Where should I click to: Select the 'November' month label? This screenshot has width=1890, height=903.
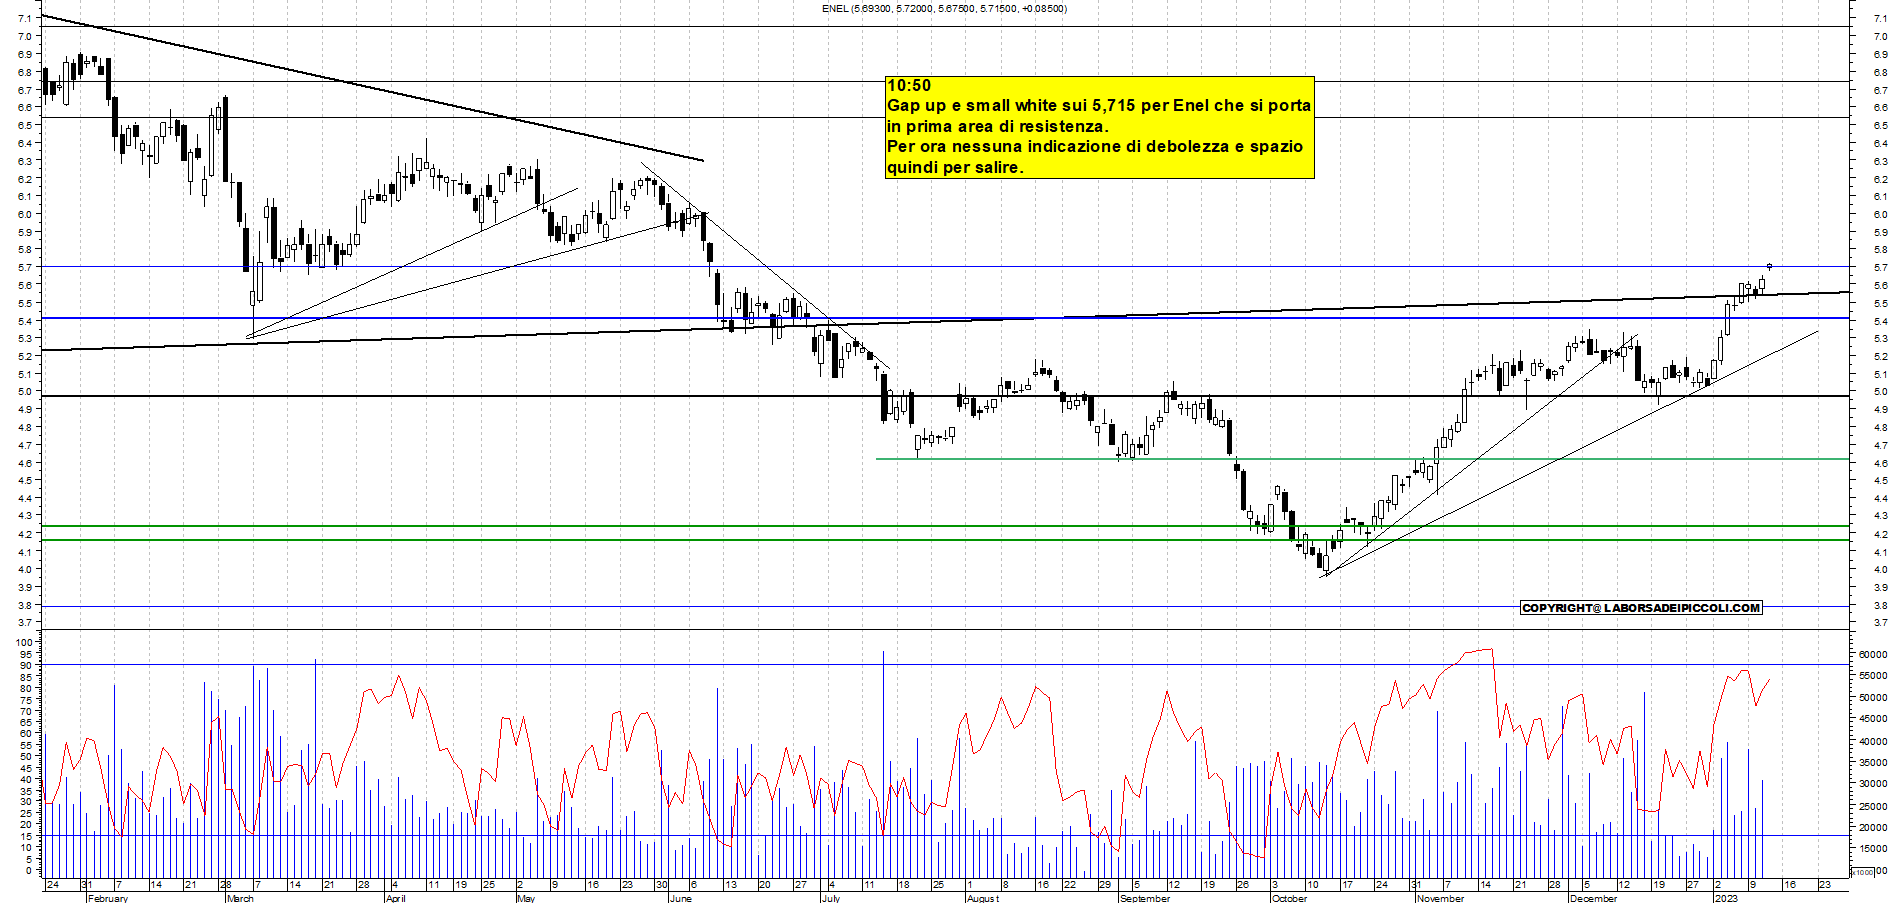click(x=1441, y=898)
